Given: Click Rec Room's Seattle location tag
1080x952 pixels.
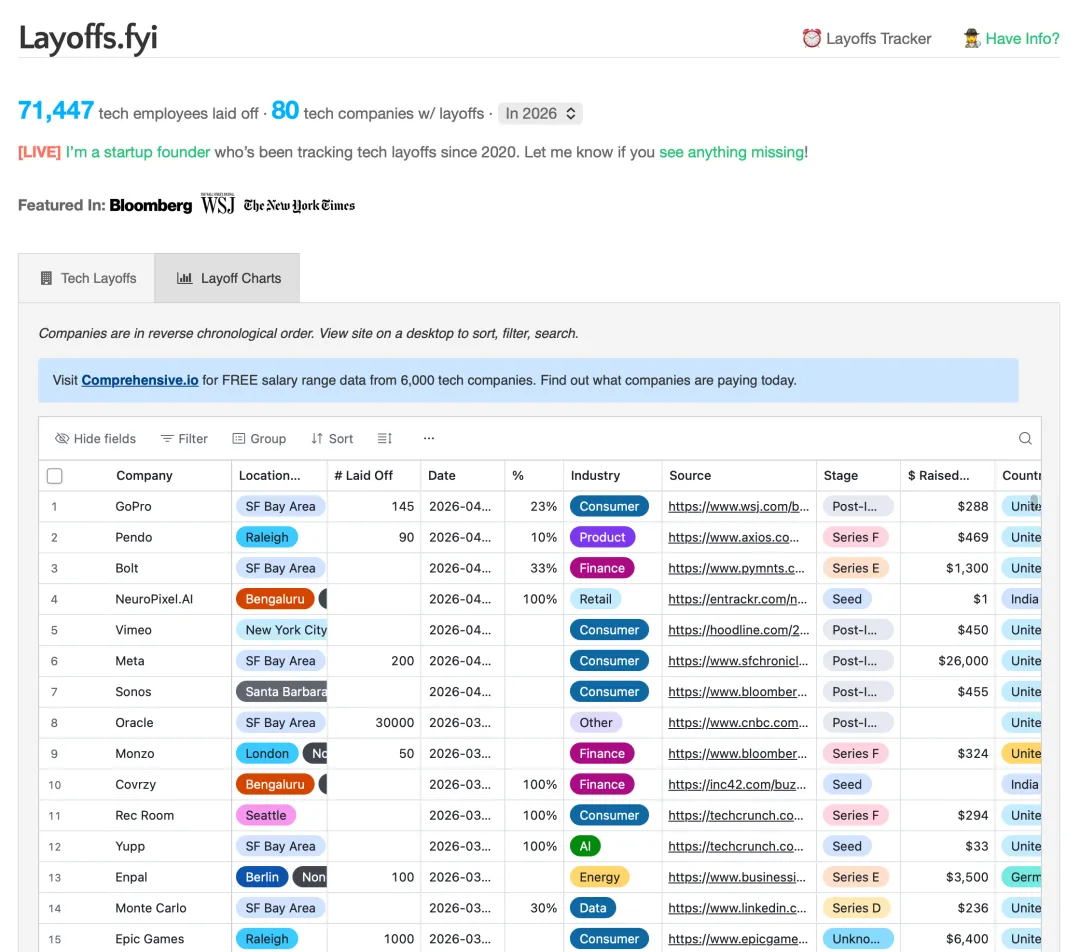Looking at the screenshot, I should (266, 816).
